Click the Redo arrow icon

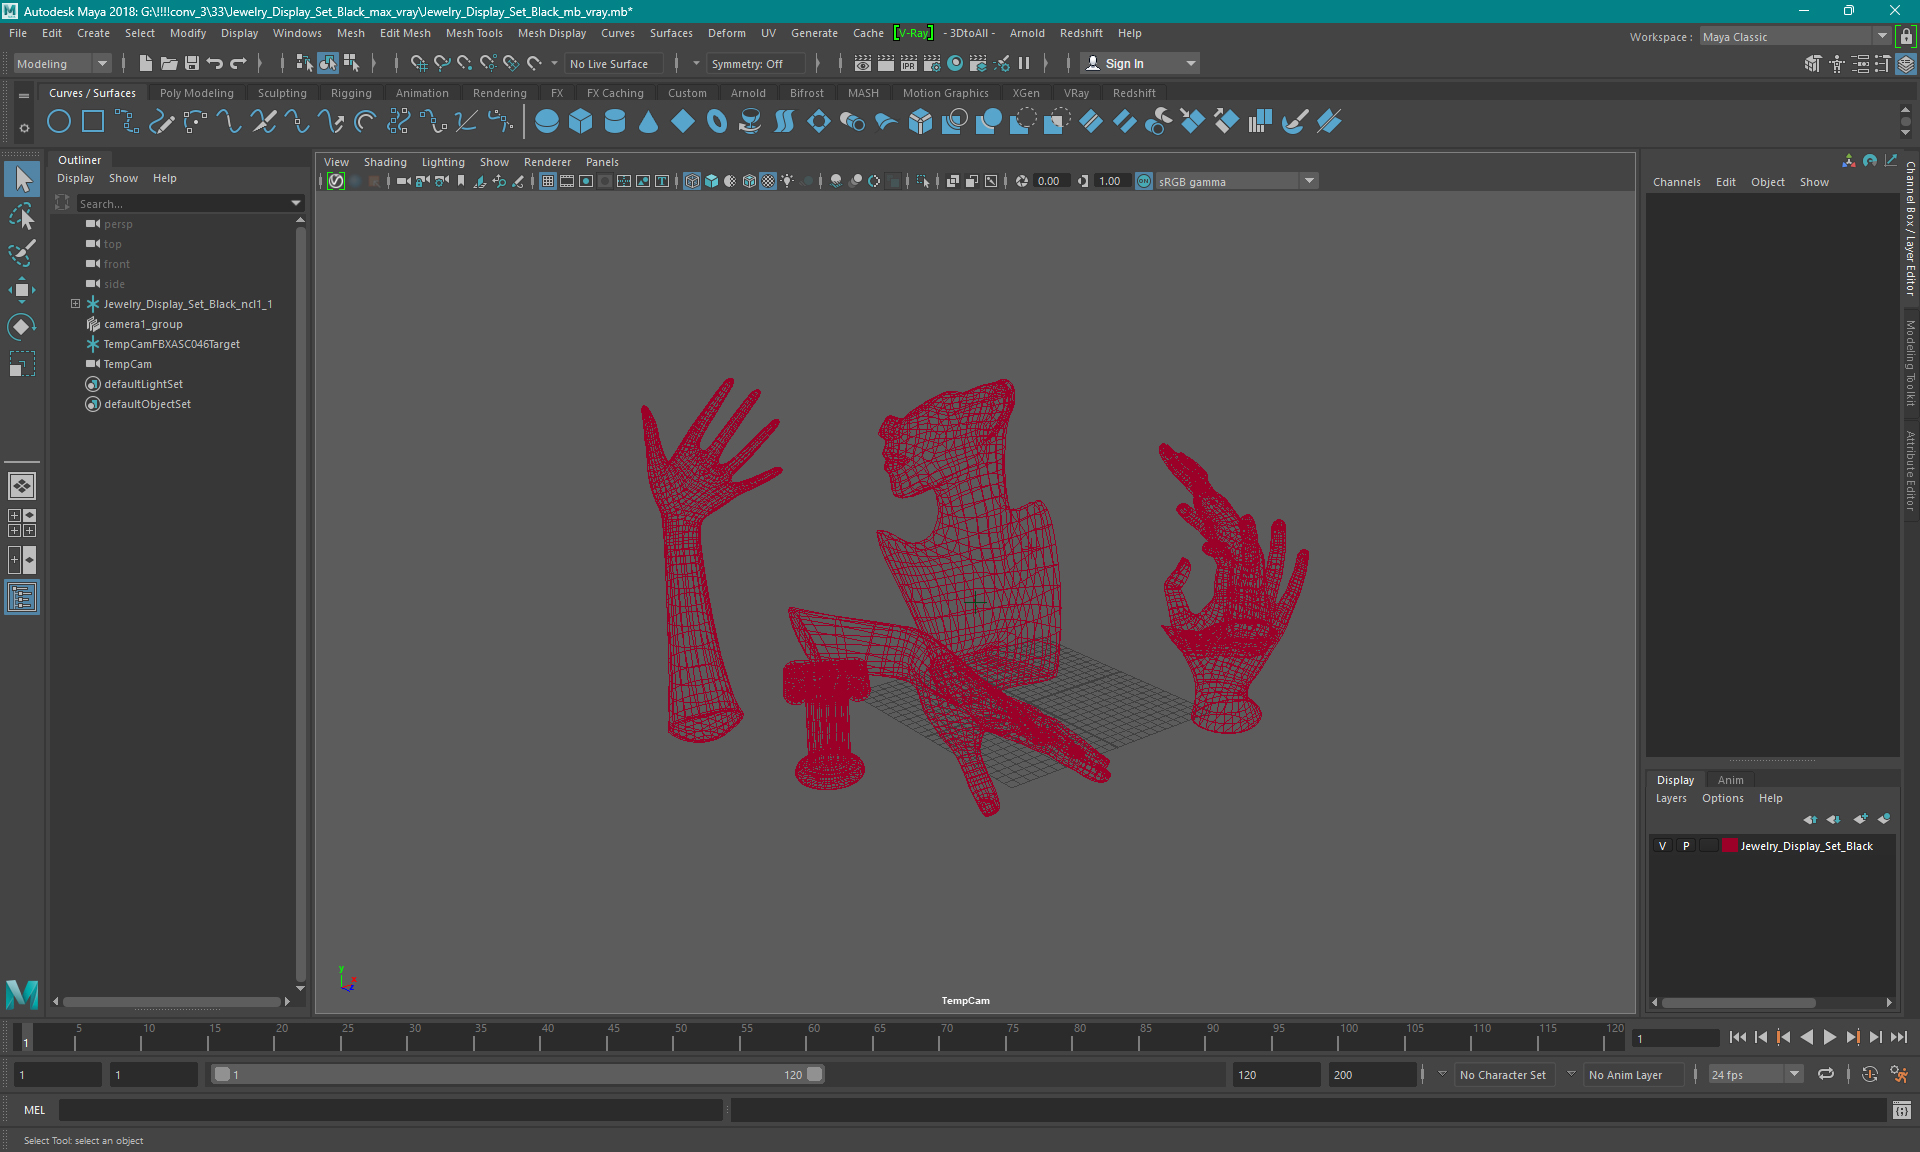[238, 63]
